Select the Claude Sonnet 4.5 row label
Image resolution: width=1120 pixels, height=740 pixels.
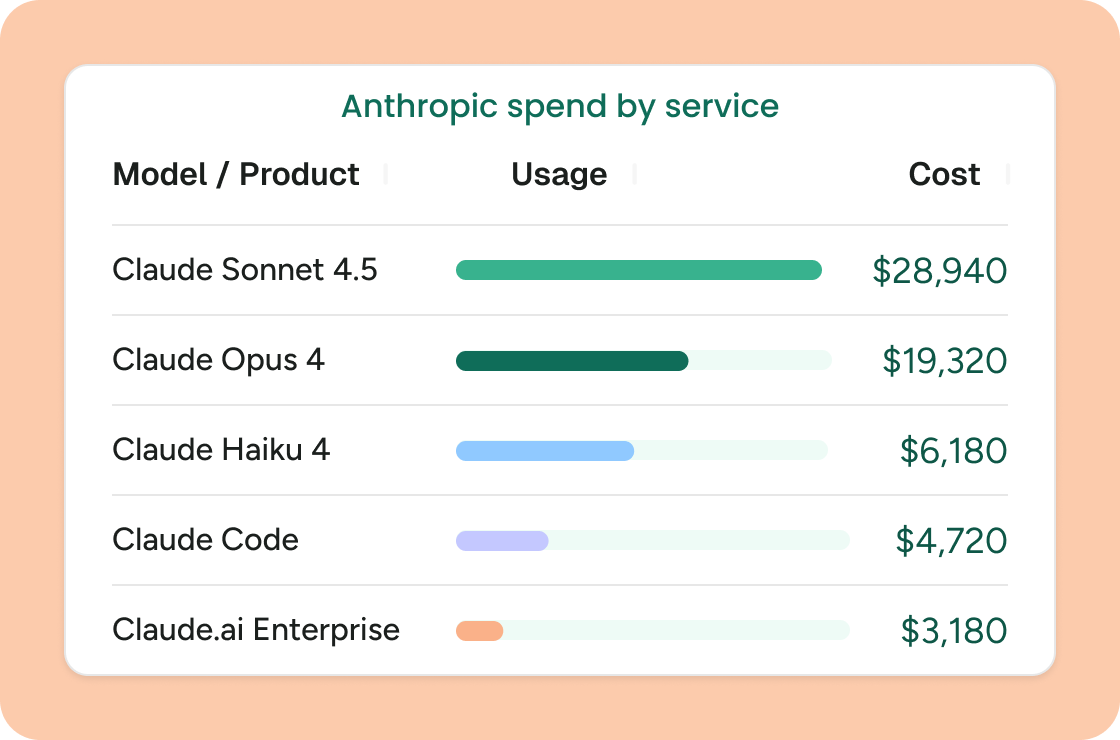click(245, 270)
